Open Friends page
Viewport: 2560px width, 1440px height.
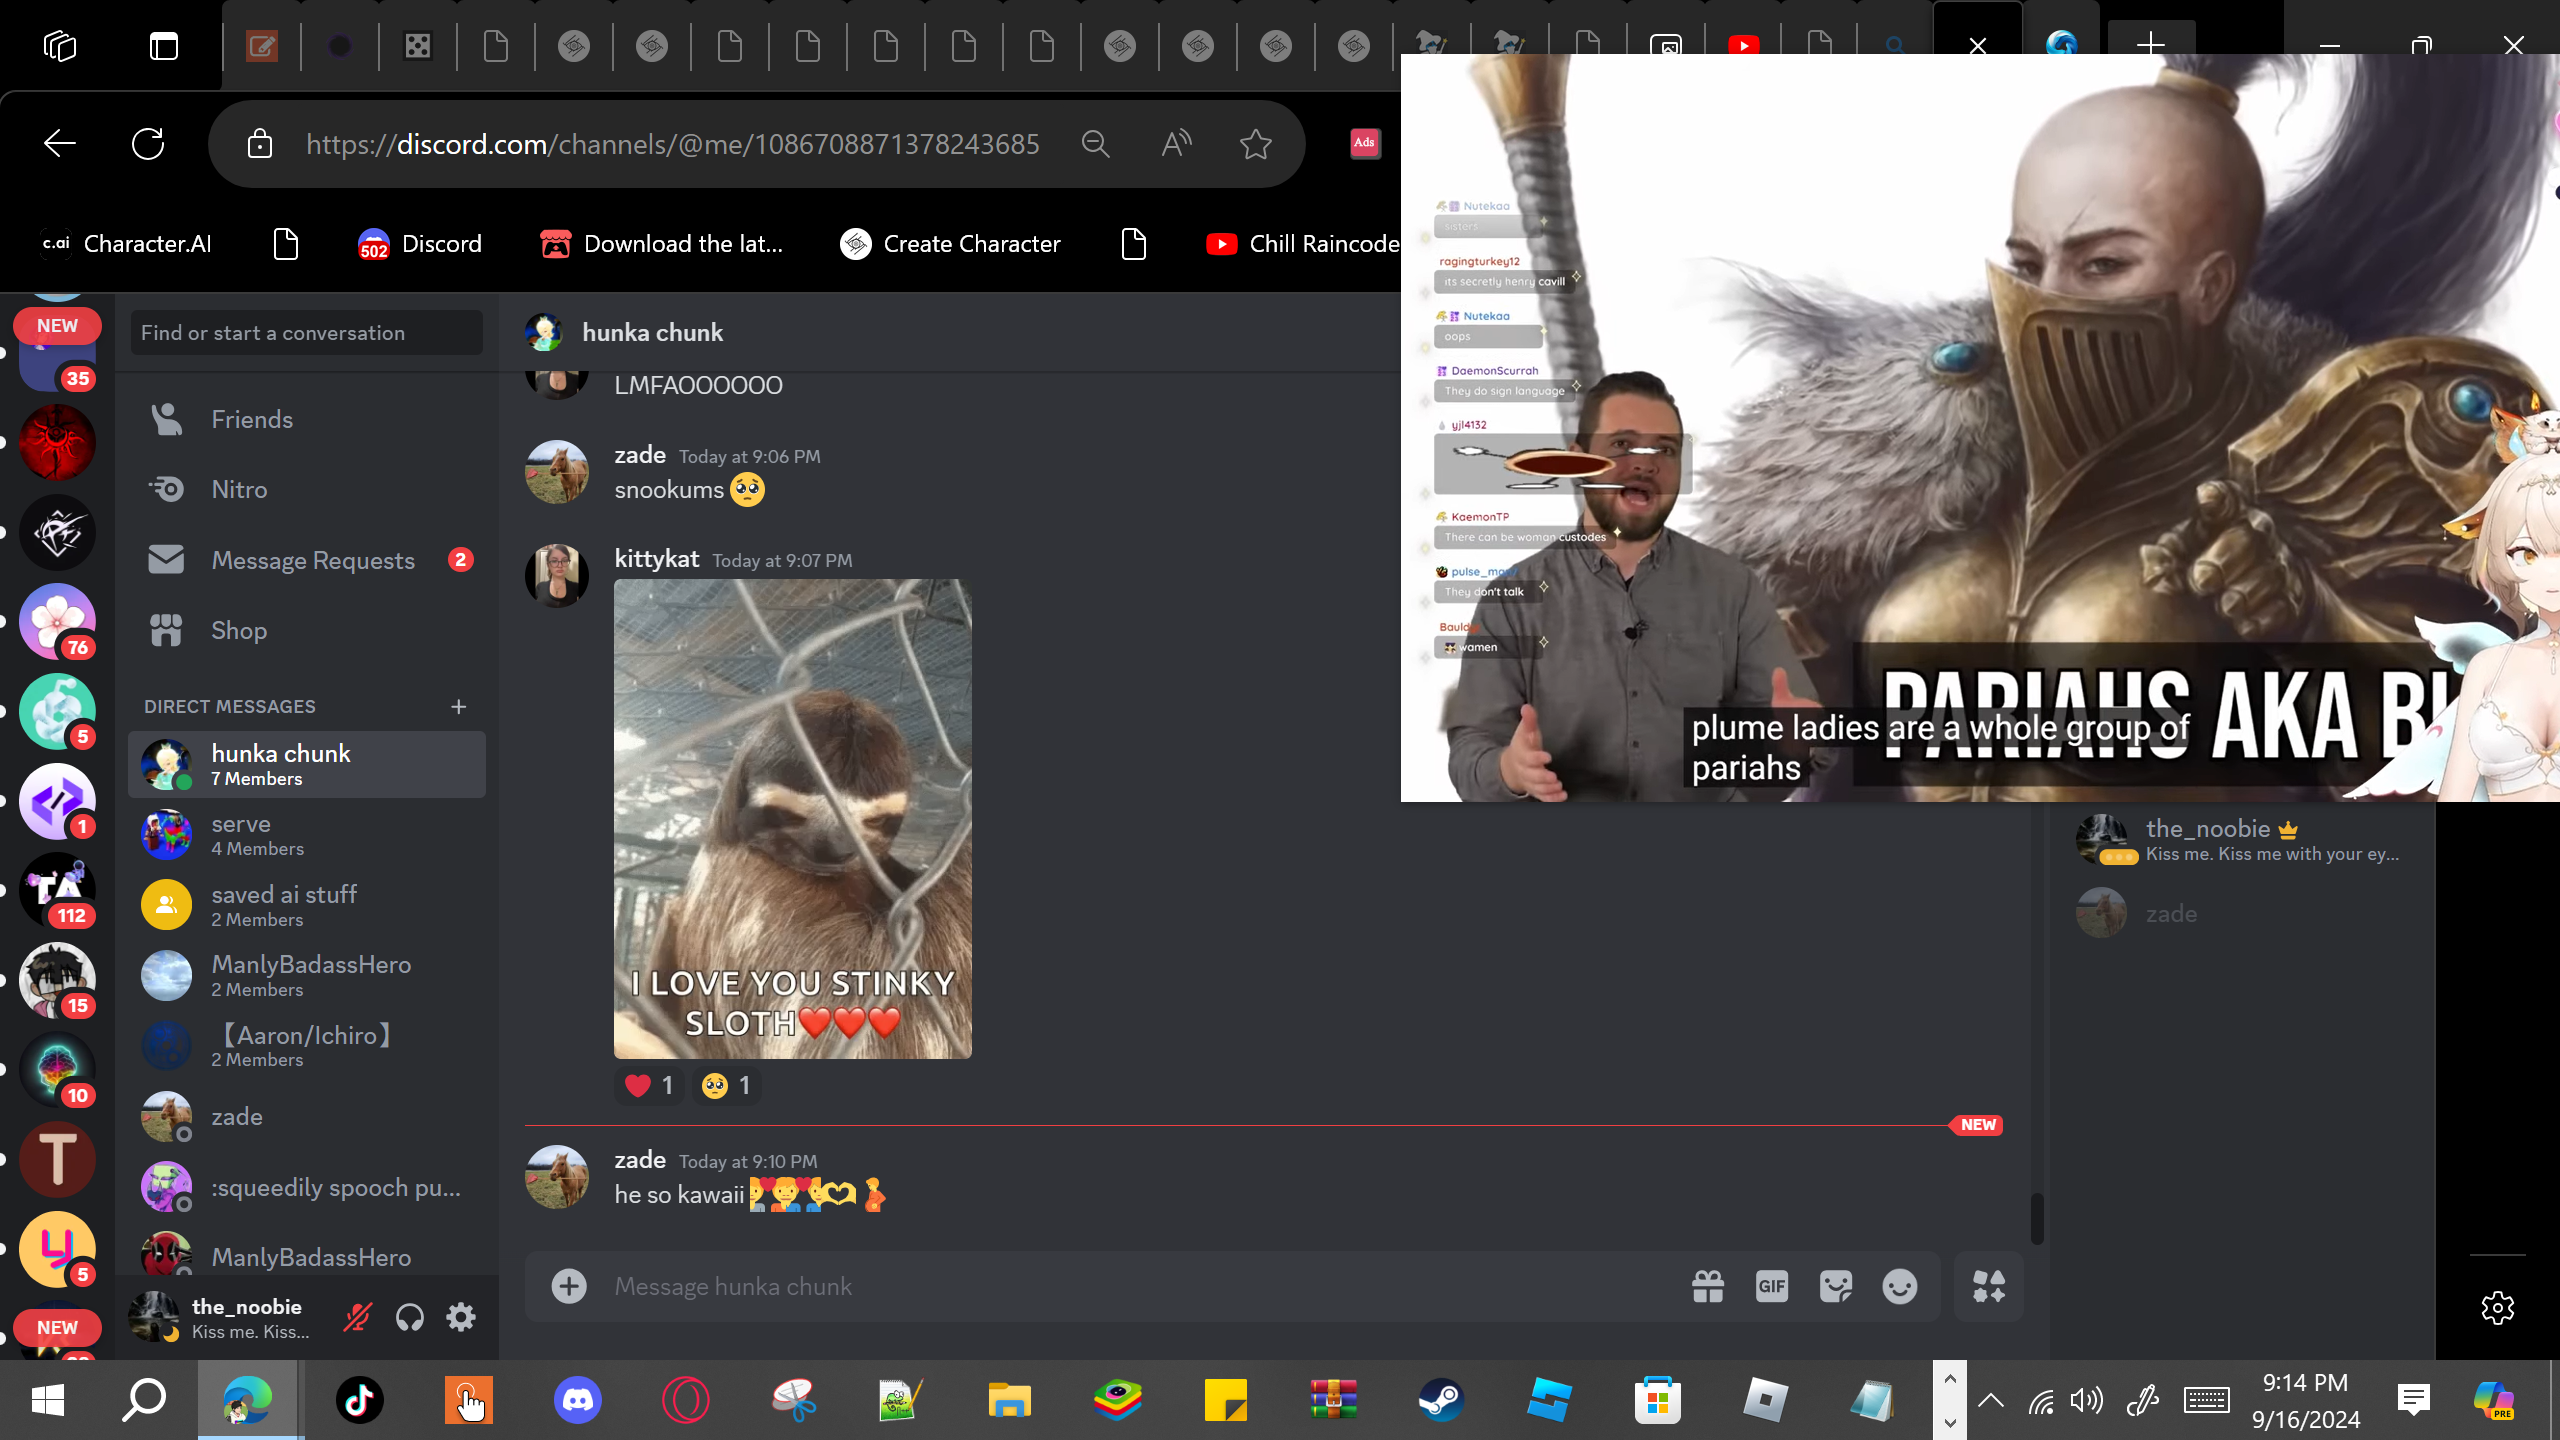[x=307, y=419]
